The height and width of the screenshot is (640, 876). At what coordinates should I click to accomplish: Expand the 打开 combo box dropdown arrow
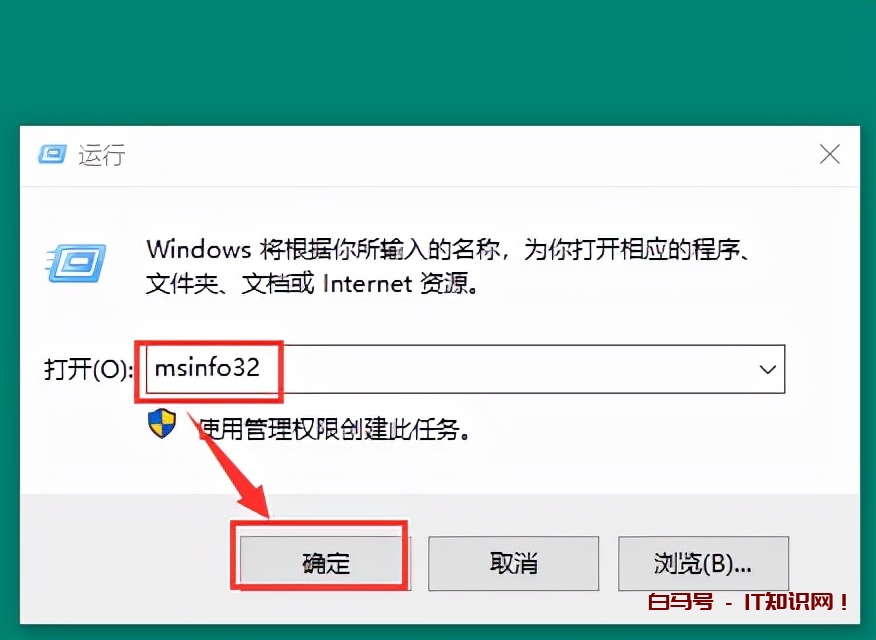pos(768,369)
